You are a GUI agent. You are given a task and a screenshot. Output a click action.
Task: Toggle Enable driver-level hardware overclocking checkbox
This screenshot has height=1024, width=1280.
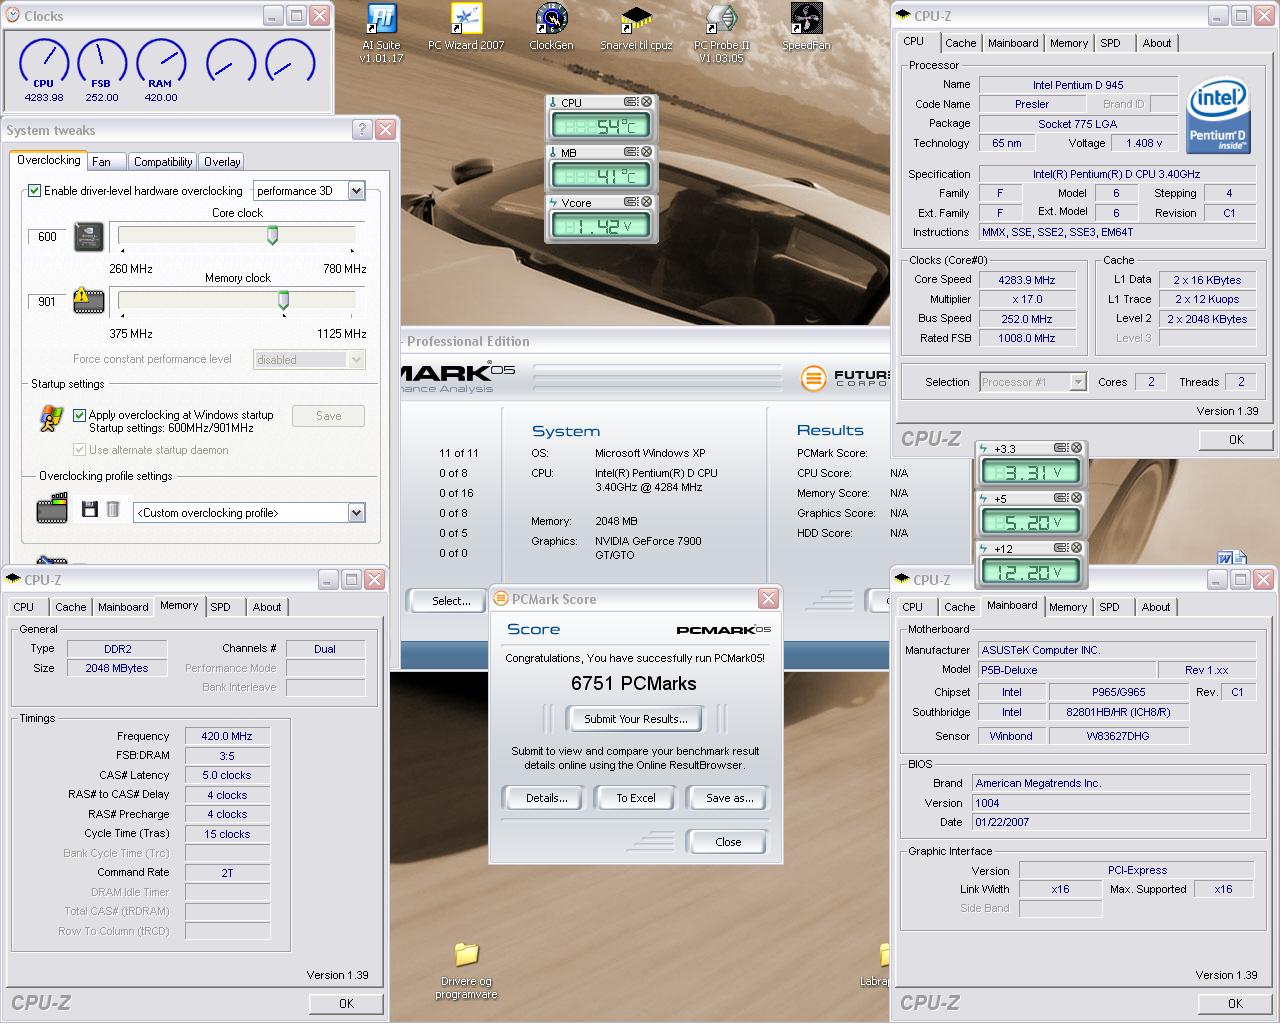pos(35,190)
